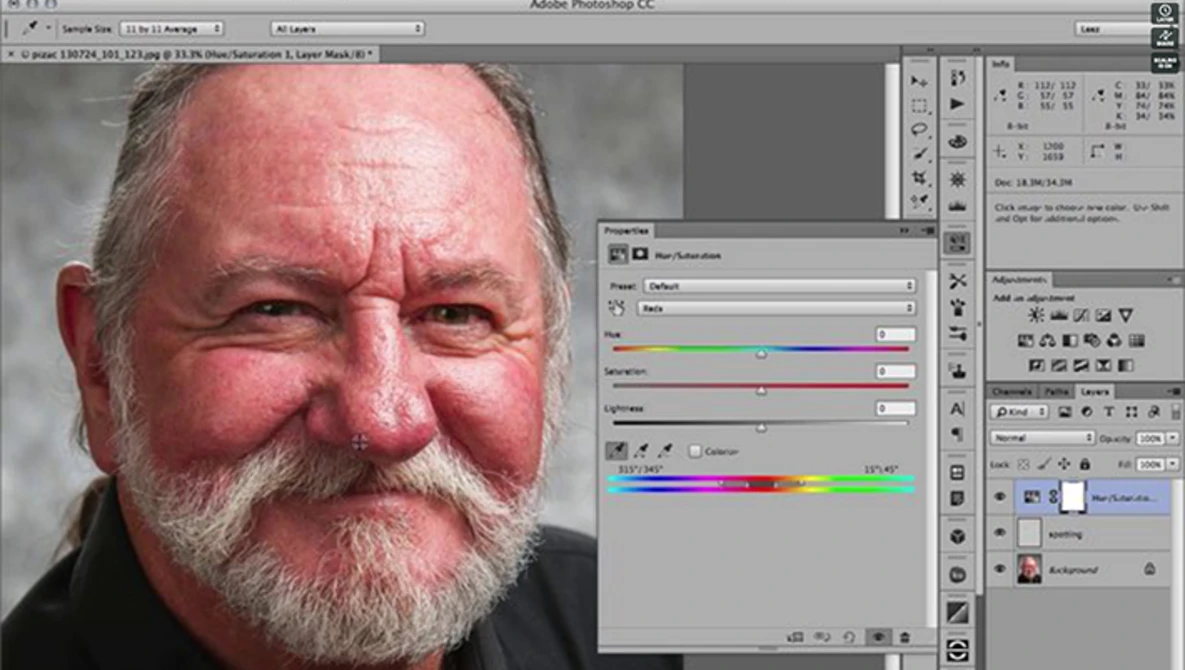Hide the spotting layer
The width and height of the screenshot is (1185, 670).
[x=1000, y=533]
